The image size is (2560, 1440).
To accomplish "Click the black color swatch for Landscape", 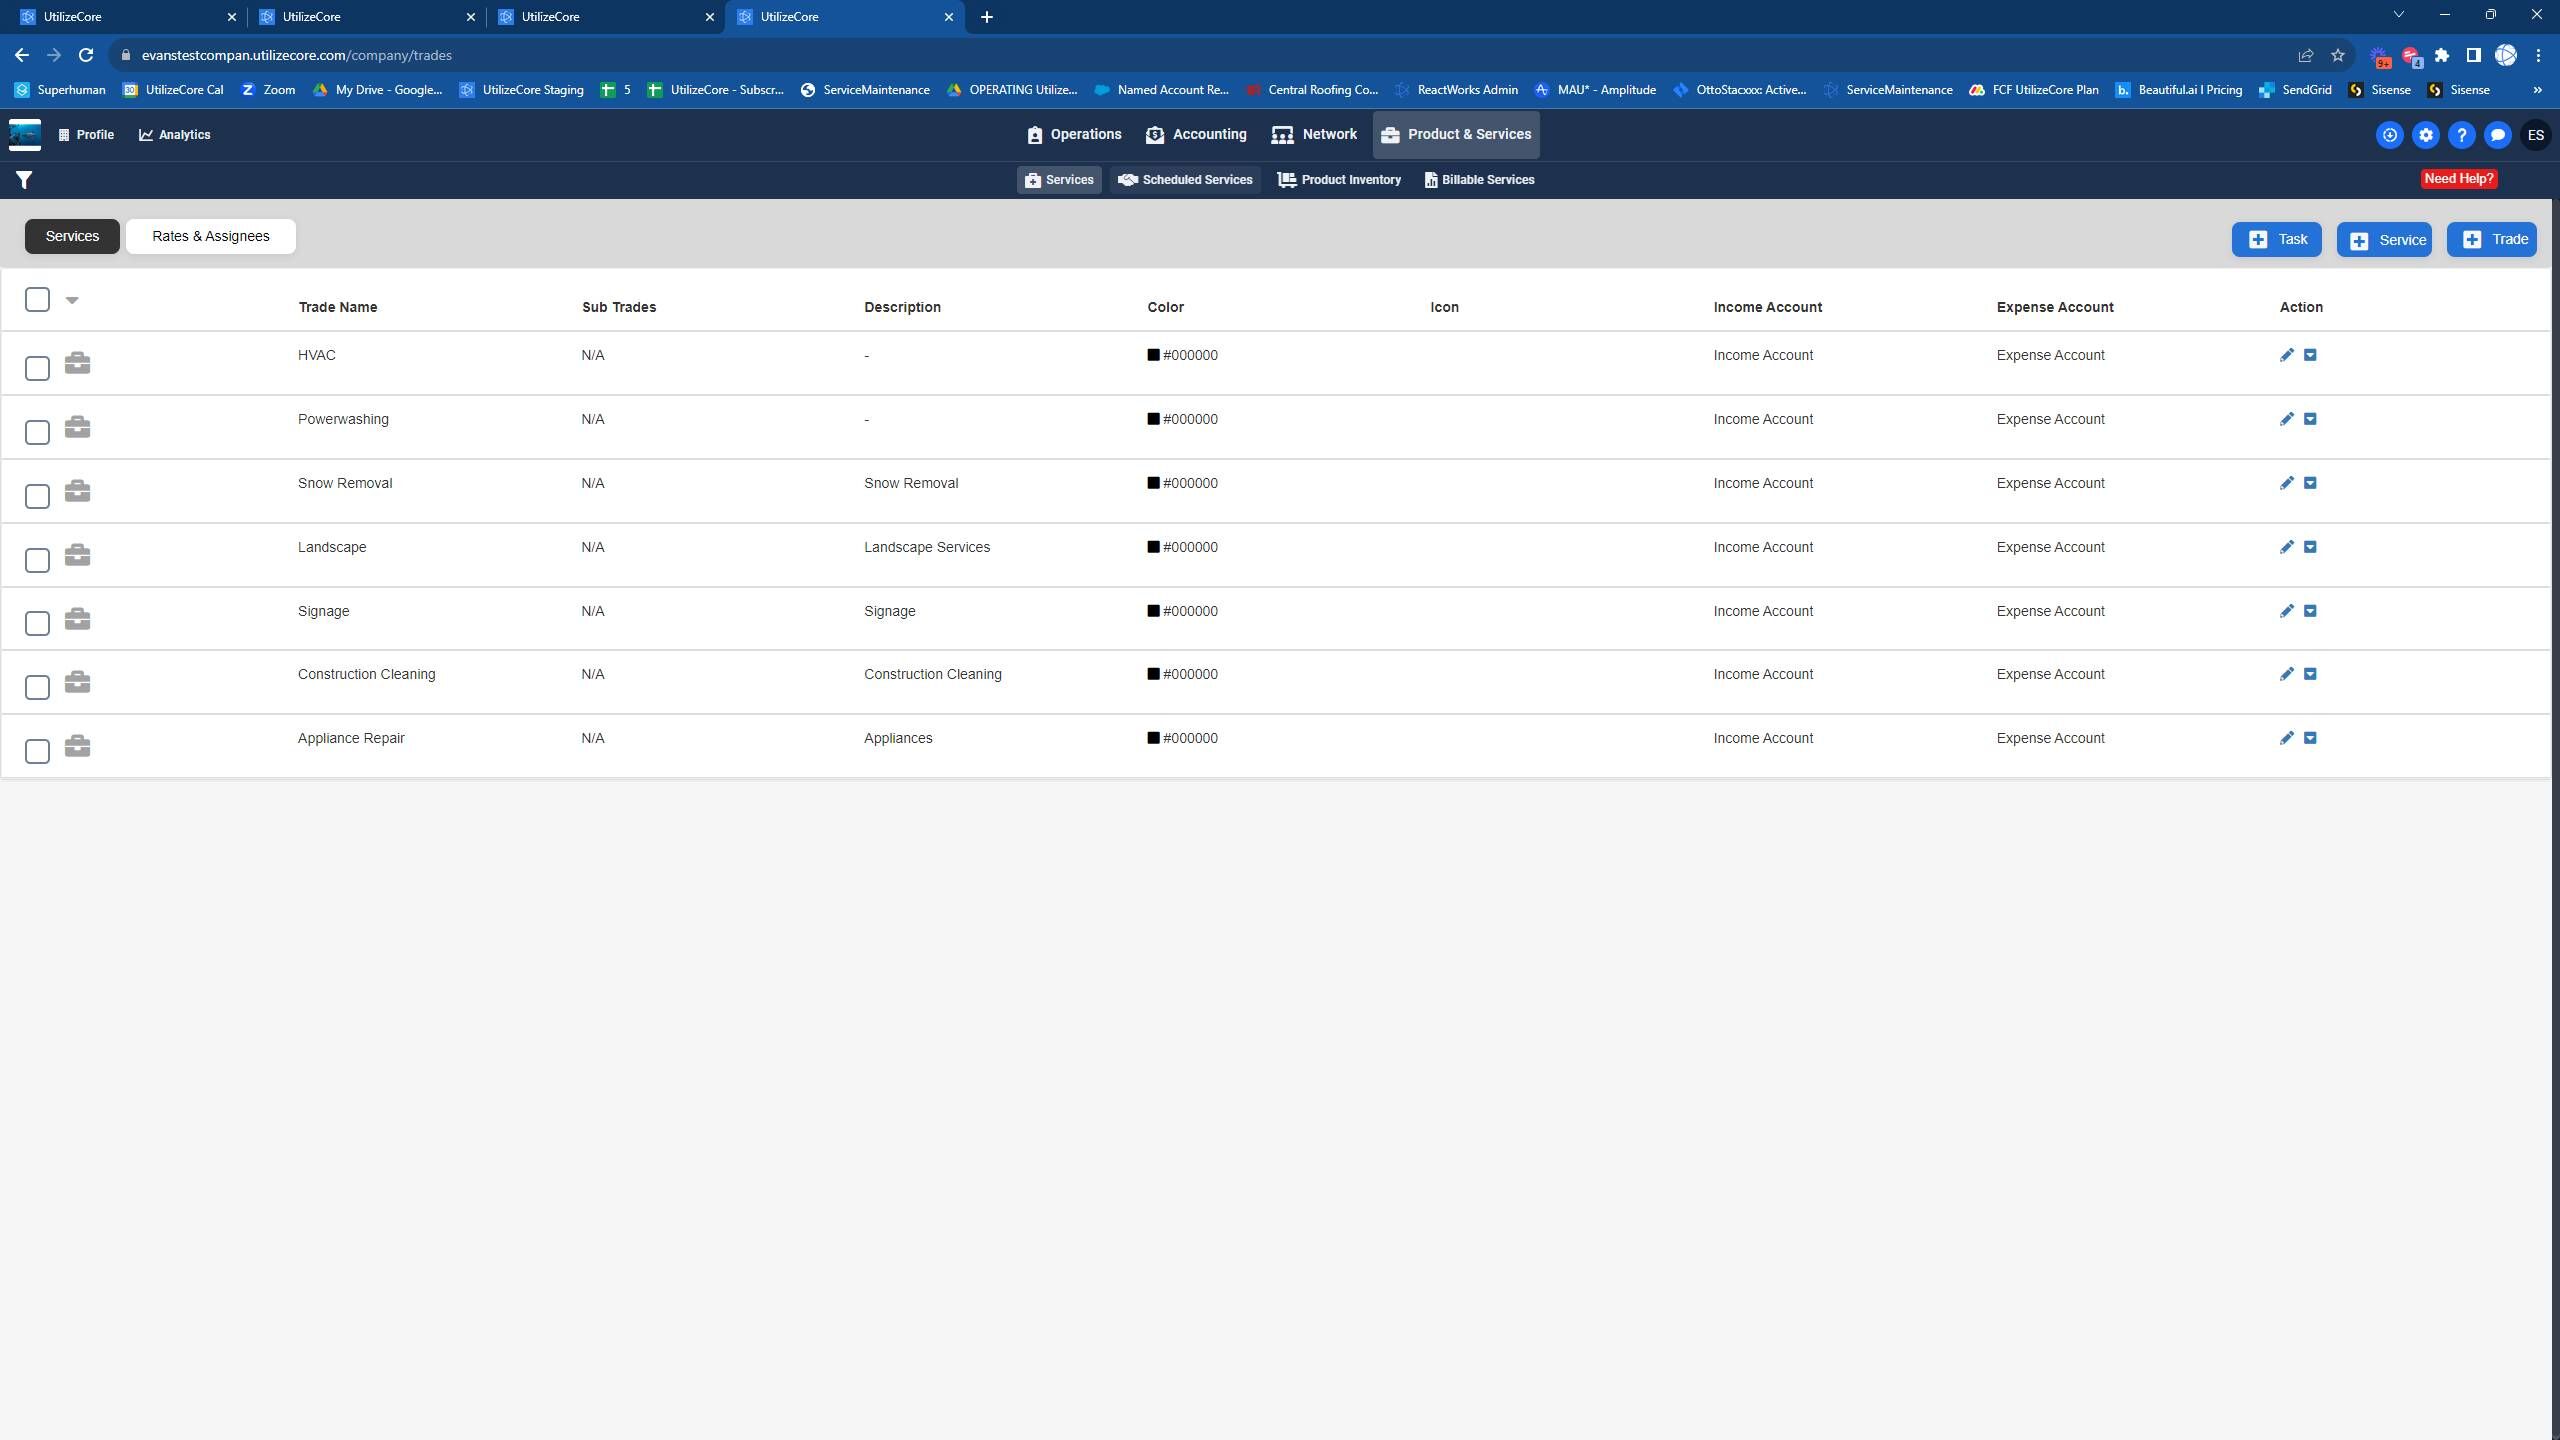I will click(1153, 547).
